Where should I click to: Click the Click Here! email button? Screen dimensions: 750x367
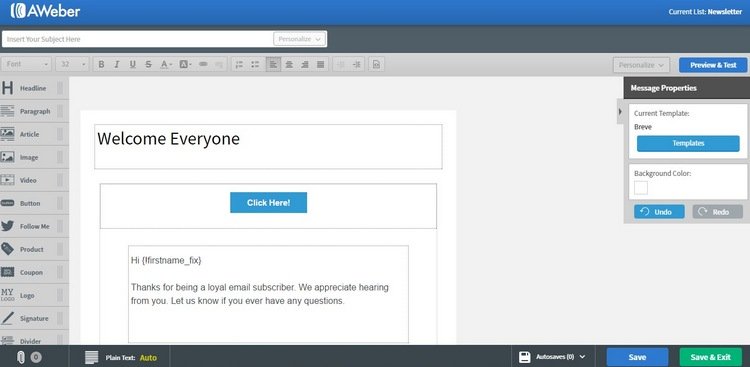tap(268, 202)
